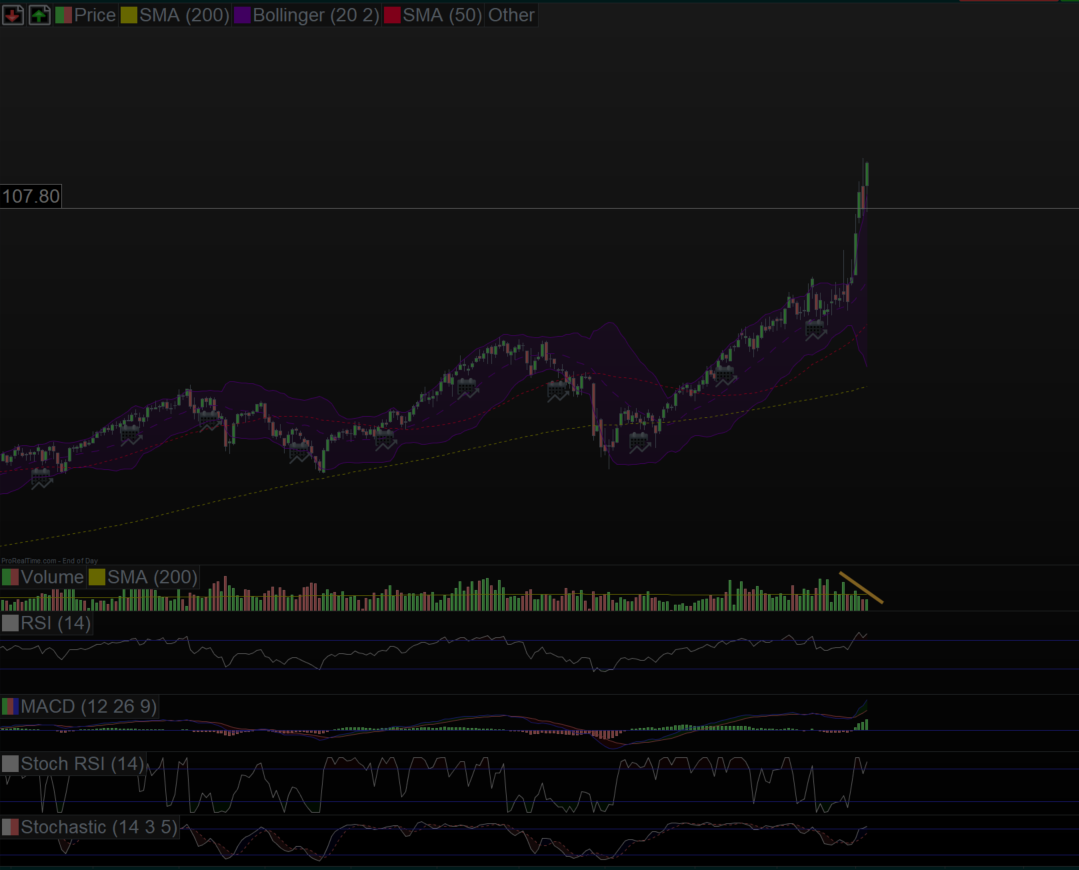Click the green up-arrow icon in top toolbar
The height and width of the screenshot is (870, 1079).
[39, 15]
